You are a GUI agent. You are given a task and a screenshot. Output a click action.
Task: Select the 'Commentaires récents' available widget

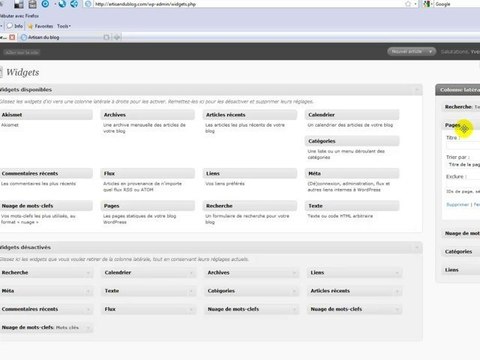click(46, 173)
